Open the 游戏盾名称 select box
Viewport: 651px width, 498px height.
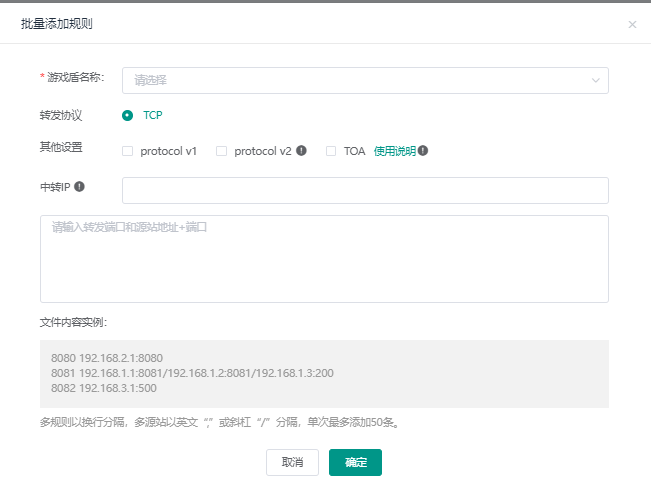click(350, 80)
